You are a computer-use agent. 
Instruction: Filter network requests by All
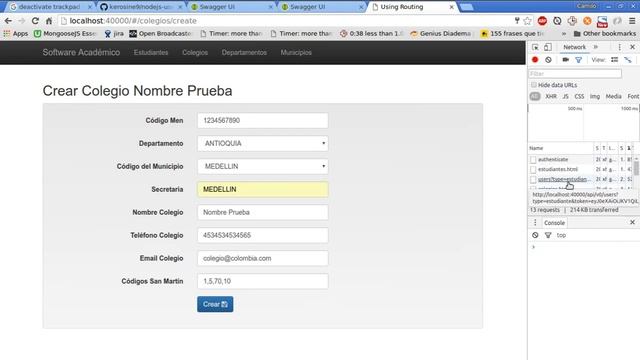pos(535,96)
